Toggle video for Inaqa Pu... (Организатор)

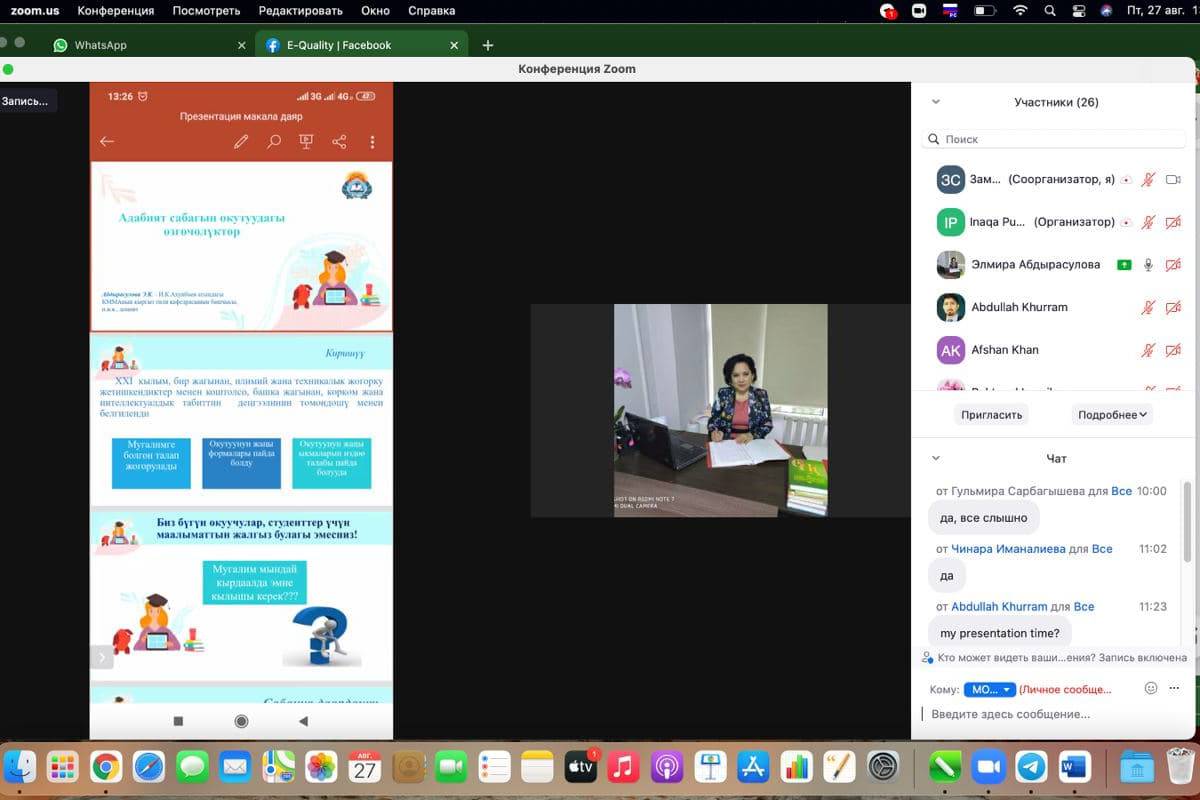[x=1174, y=222]
